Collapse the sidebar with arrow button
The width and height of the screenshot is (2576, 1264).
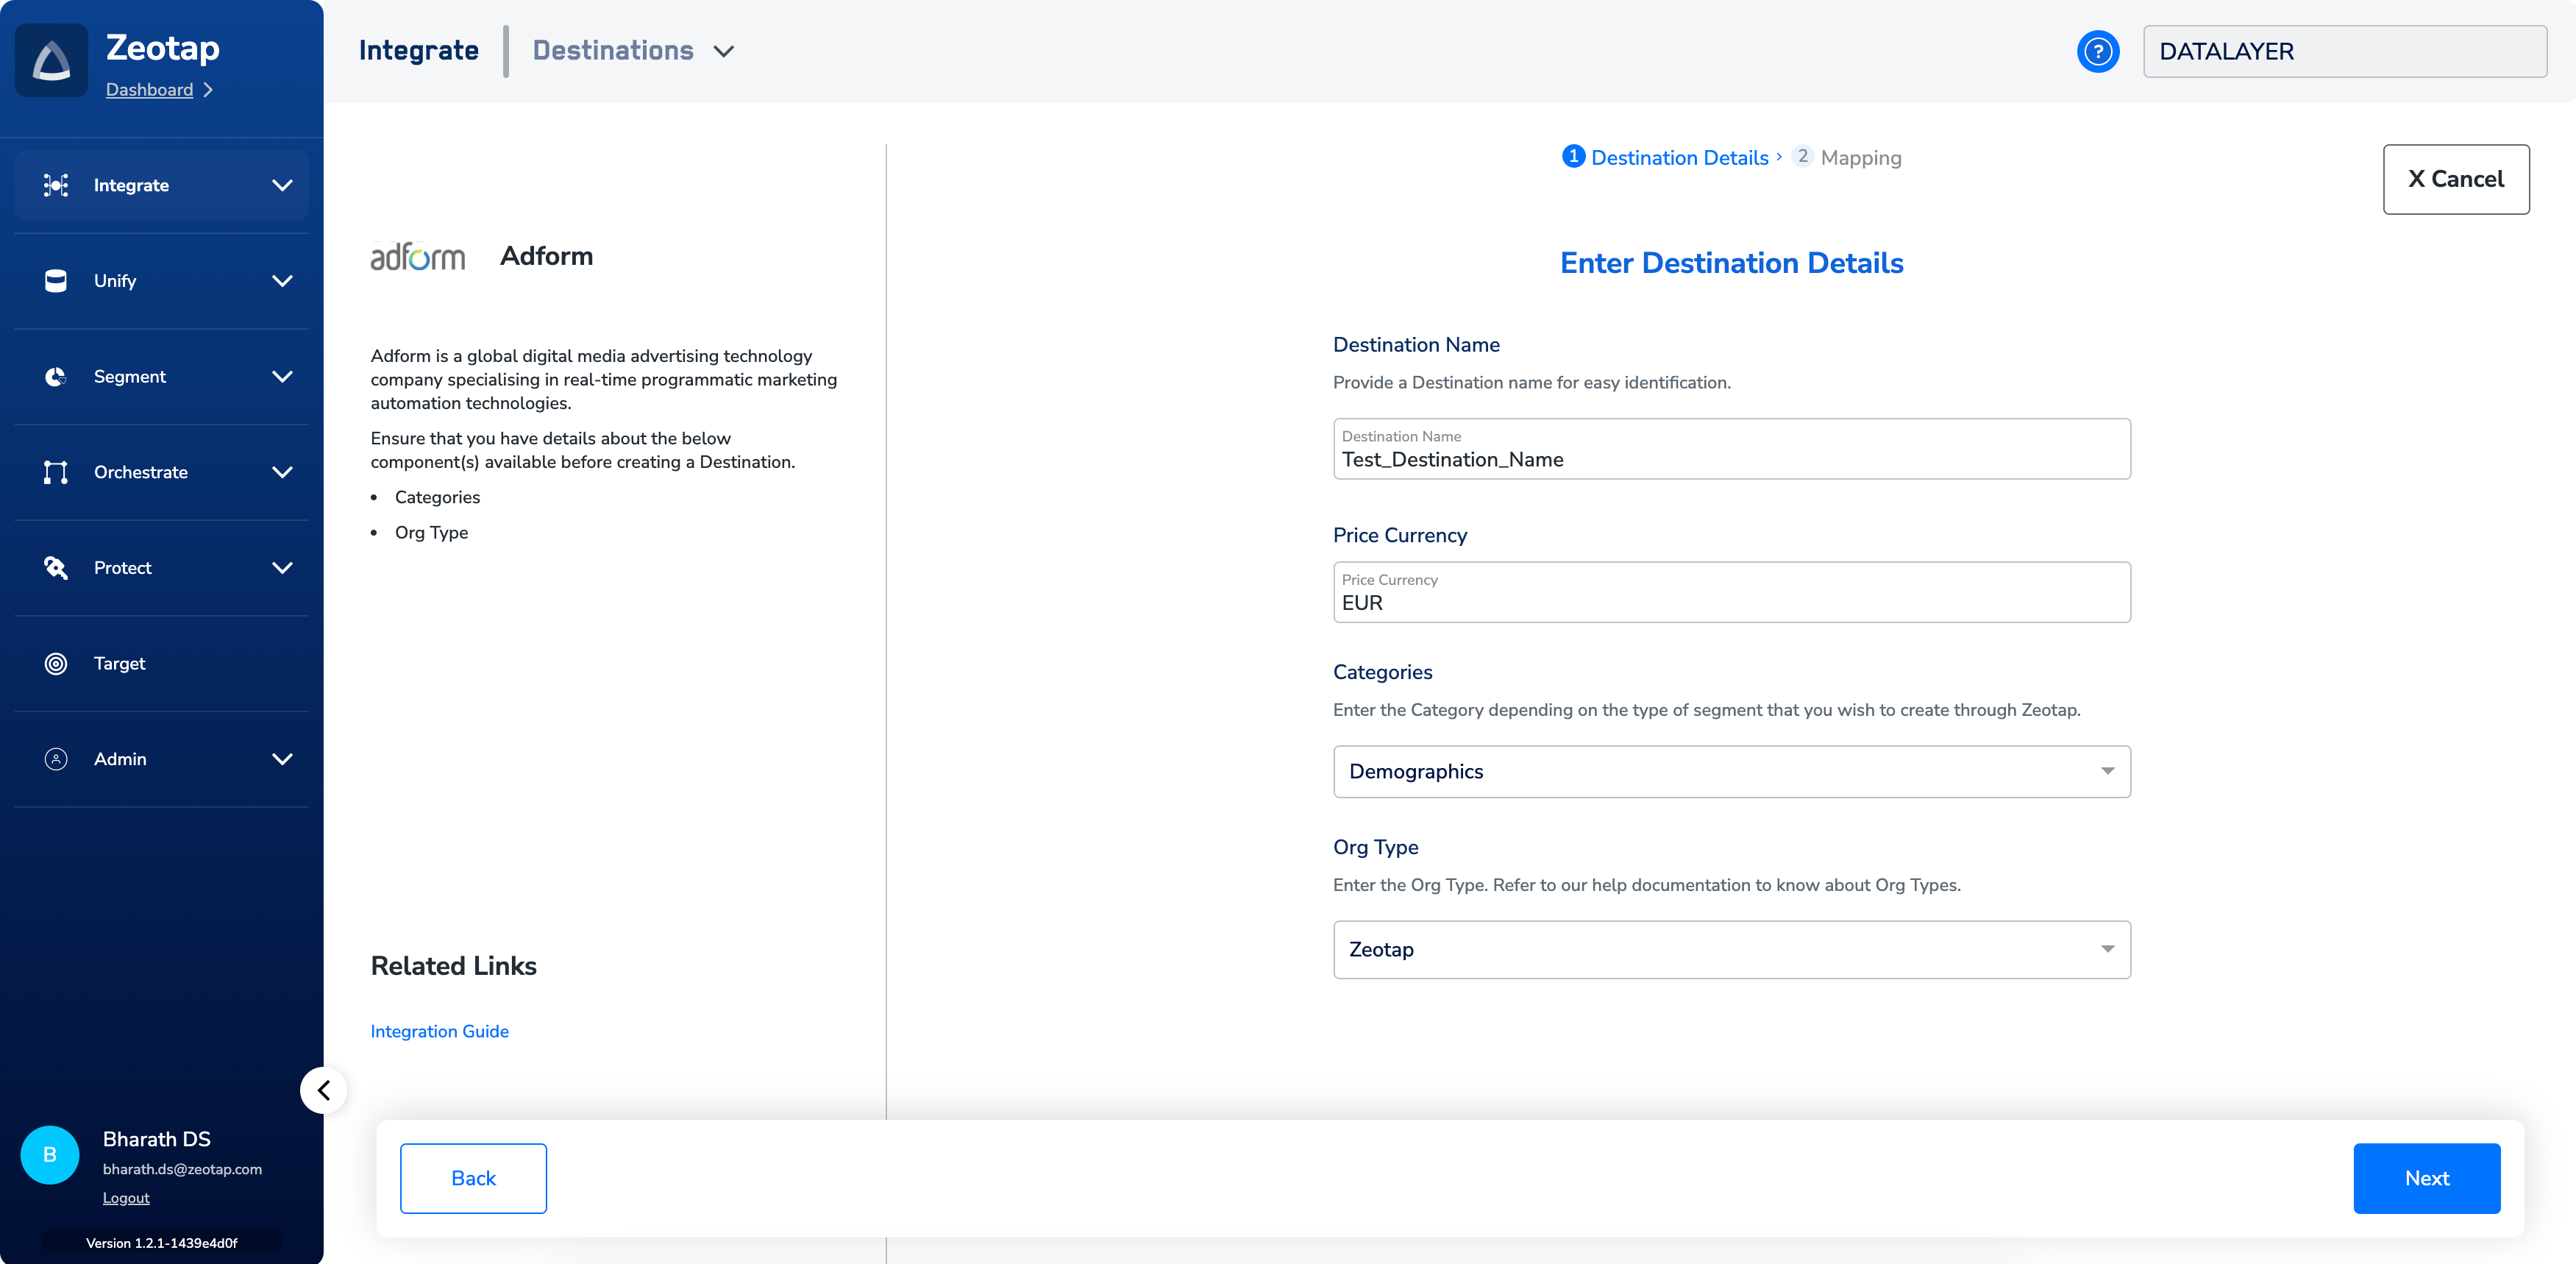tap(323, 1090)
